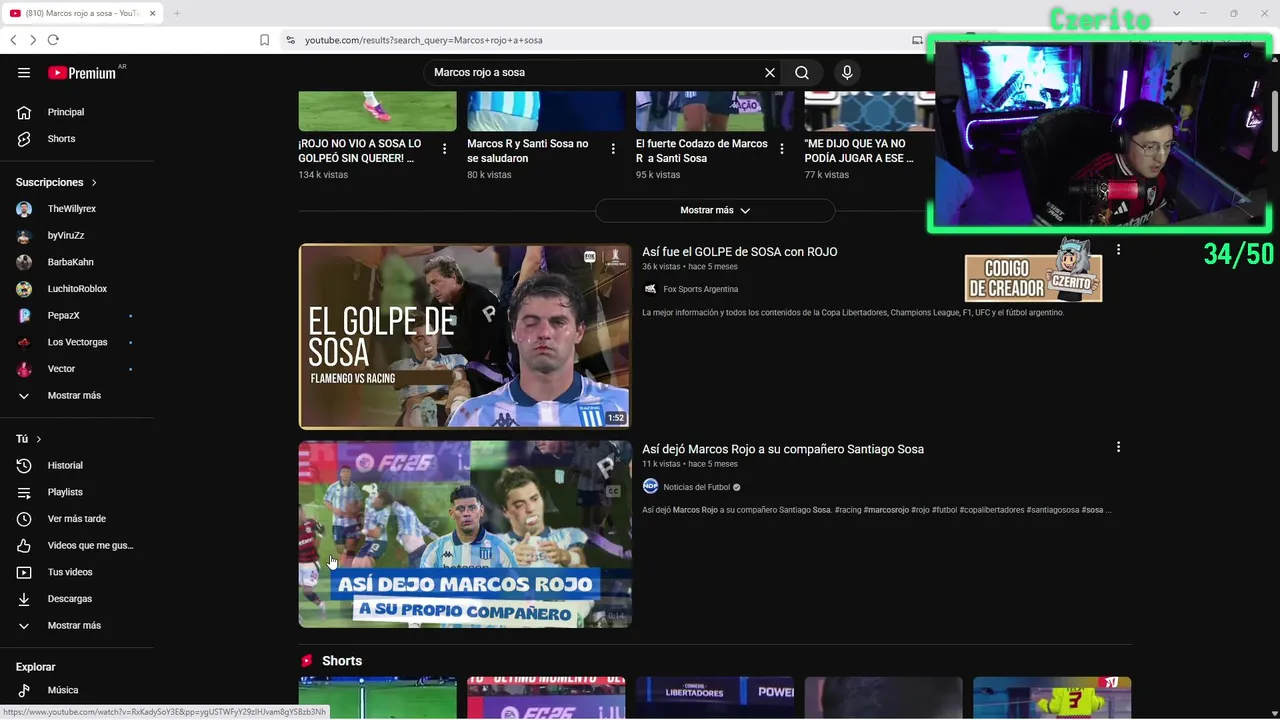1280x720 pixels.
Task: Clear the search box with X
Action: tap(770, 72)
